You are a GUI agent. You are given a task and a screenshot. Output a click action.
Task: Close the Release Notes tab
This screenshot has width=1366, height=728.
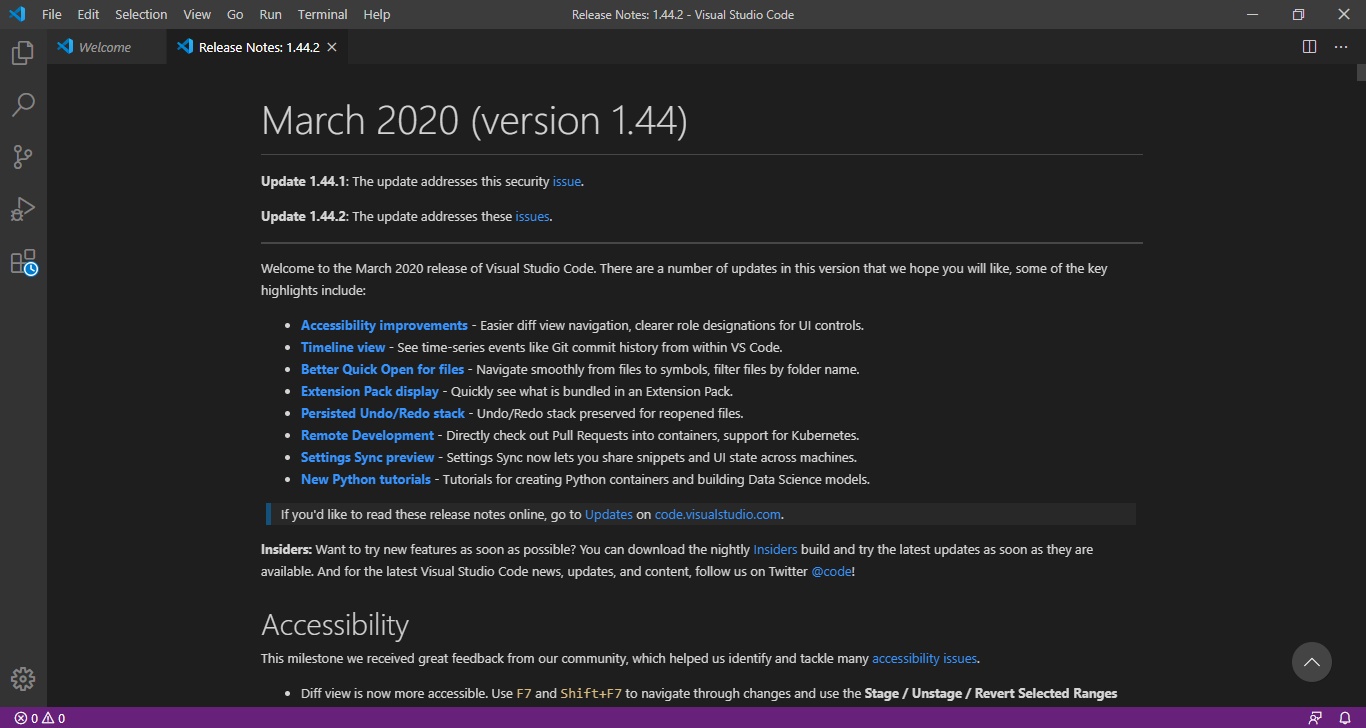click(332, 47)
